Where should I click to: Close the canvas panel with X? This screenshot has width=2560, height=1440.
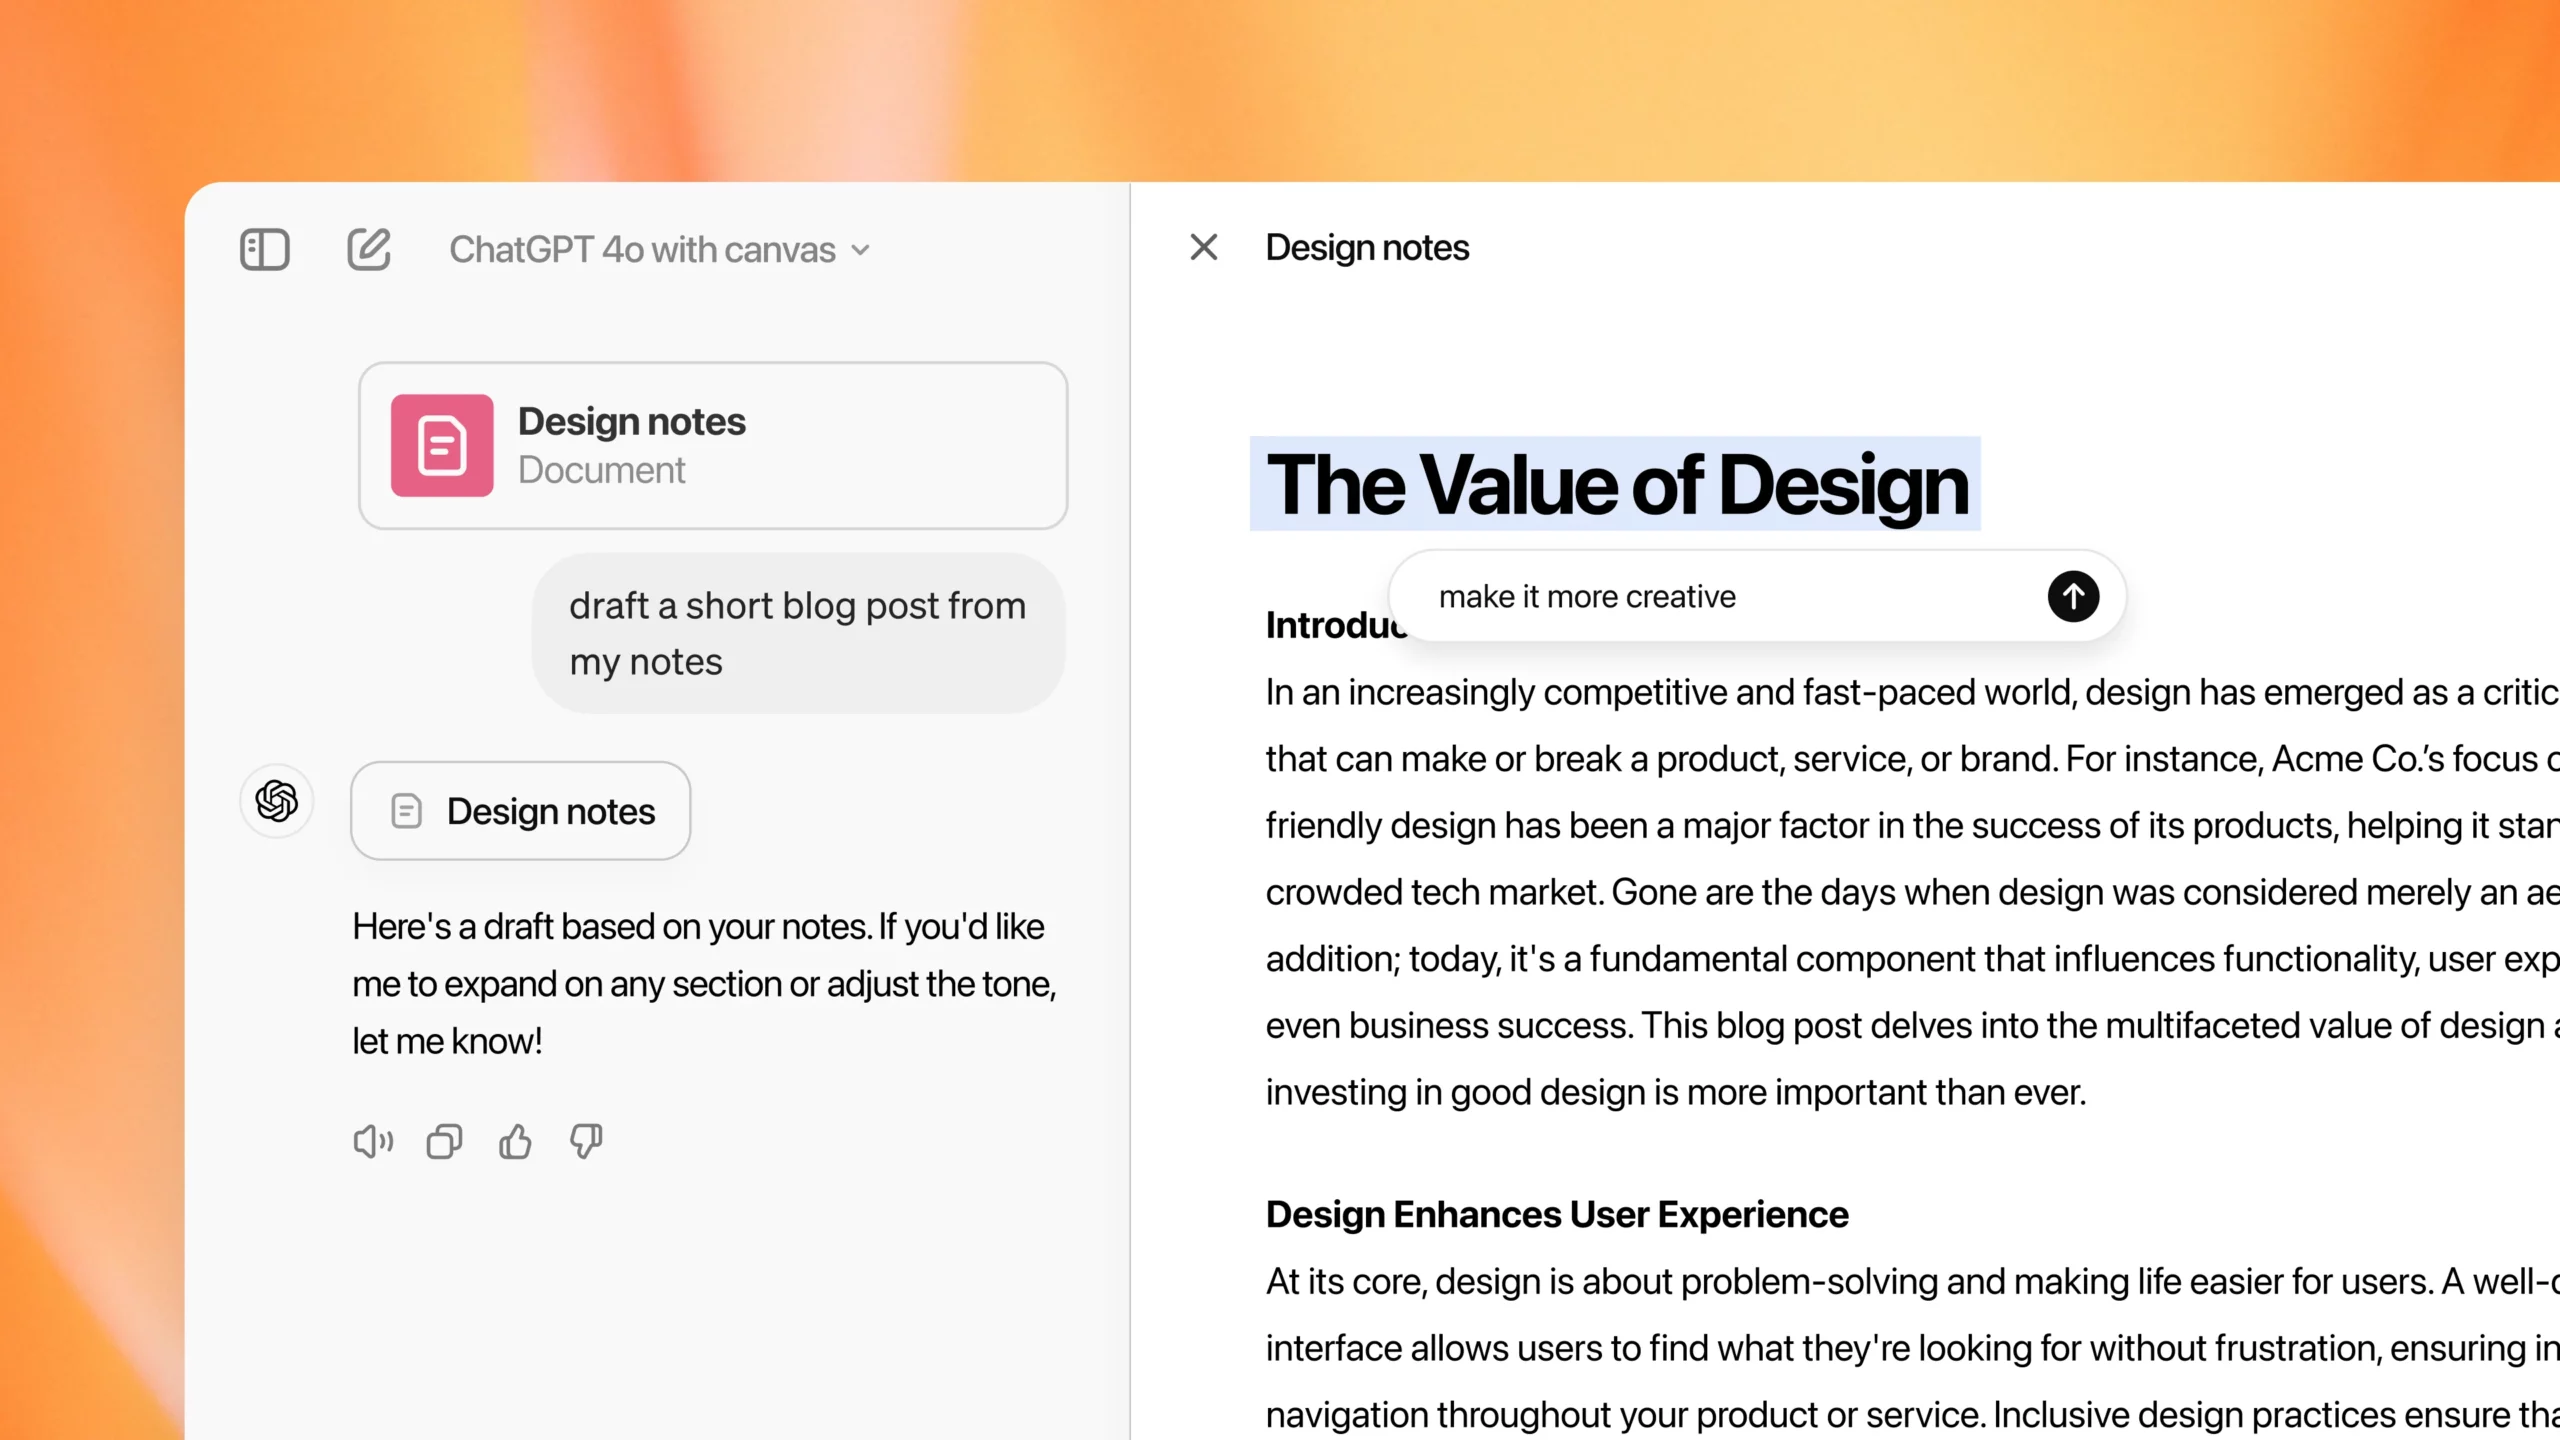pyautogui.click(x=1203, y=246)
